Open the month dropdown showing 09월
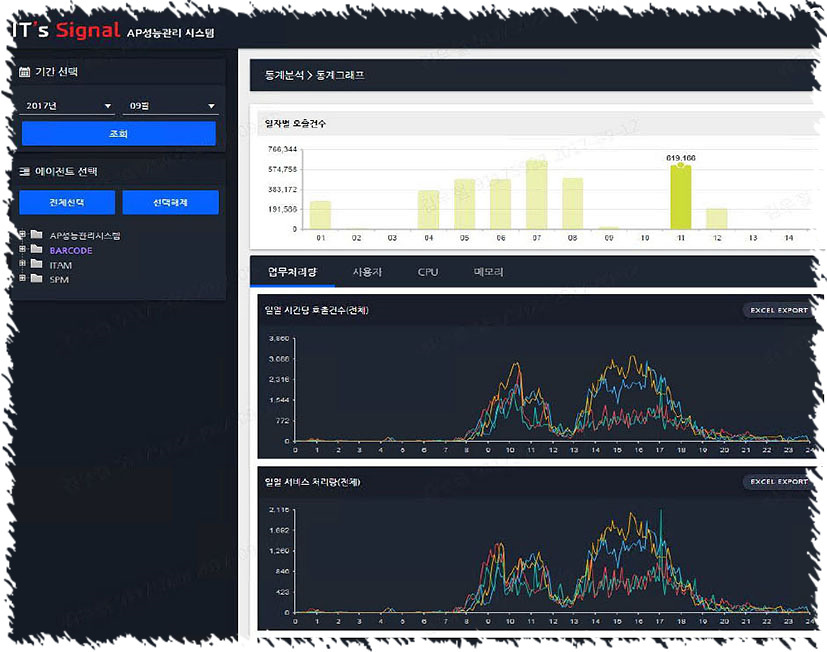Screen dimensions: 827x652 [x=170, y=106]
